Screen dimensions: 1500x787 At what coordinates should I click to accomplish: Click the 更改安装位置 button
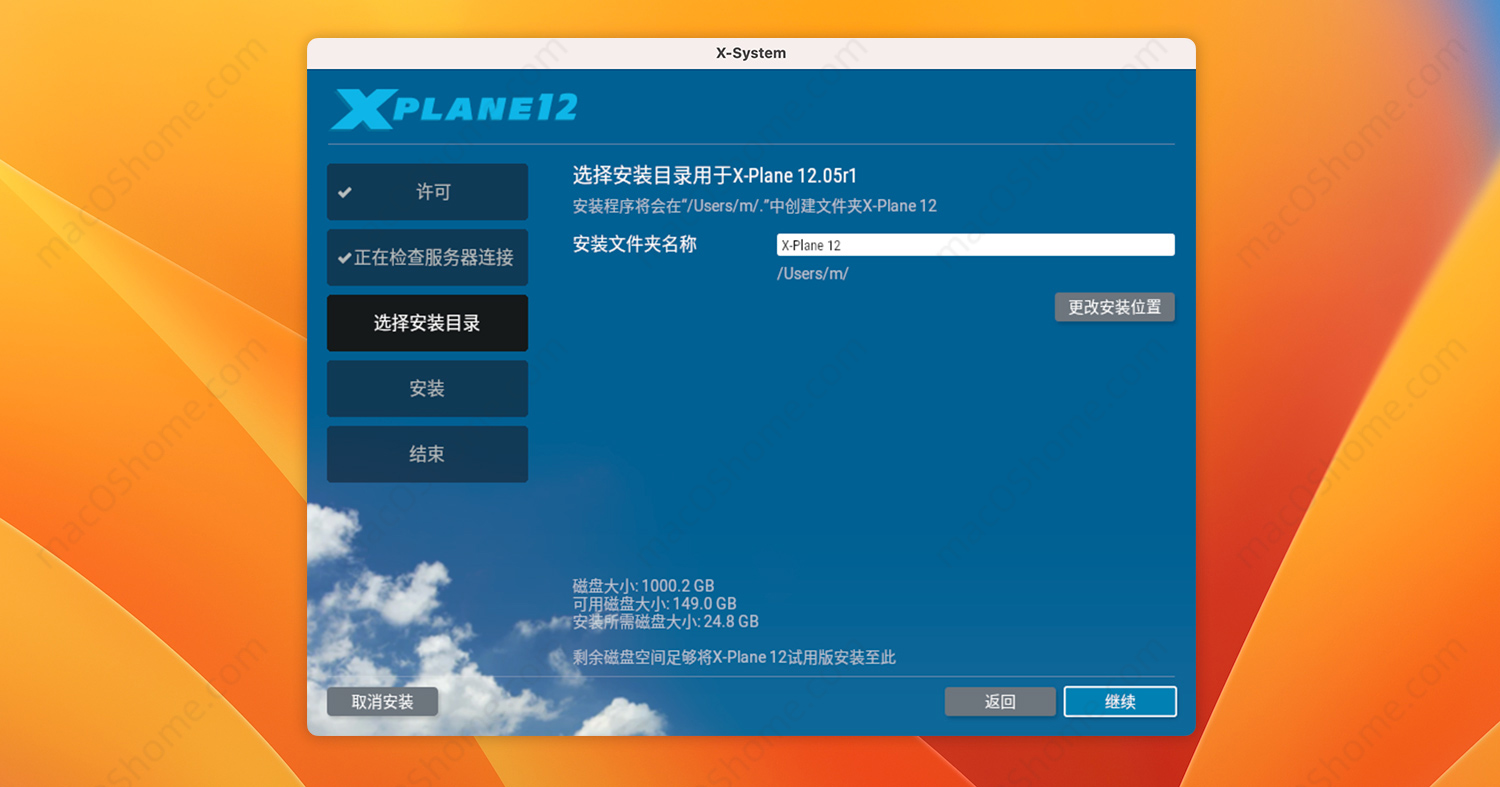[x=1114, y=307]
